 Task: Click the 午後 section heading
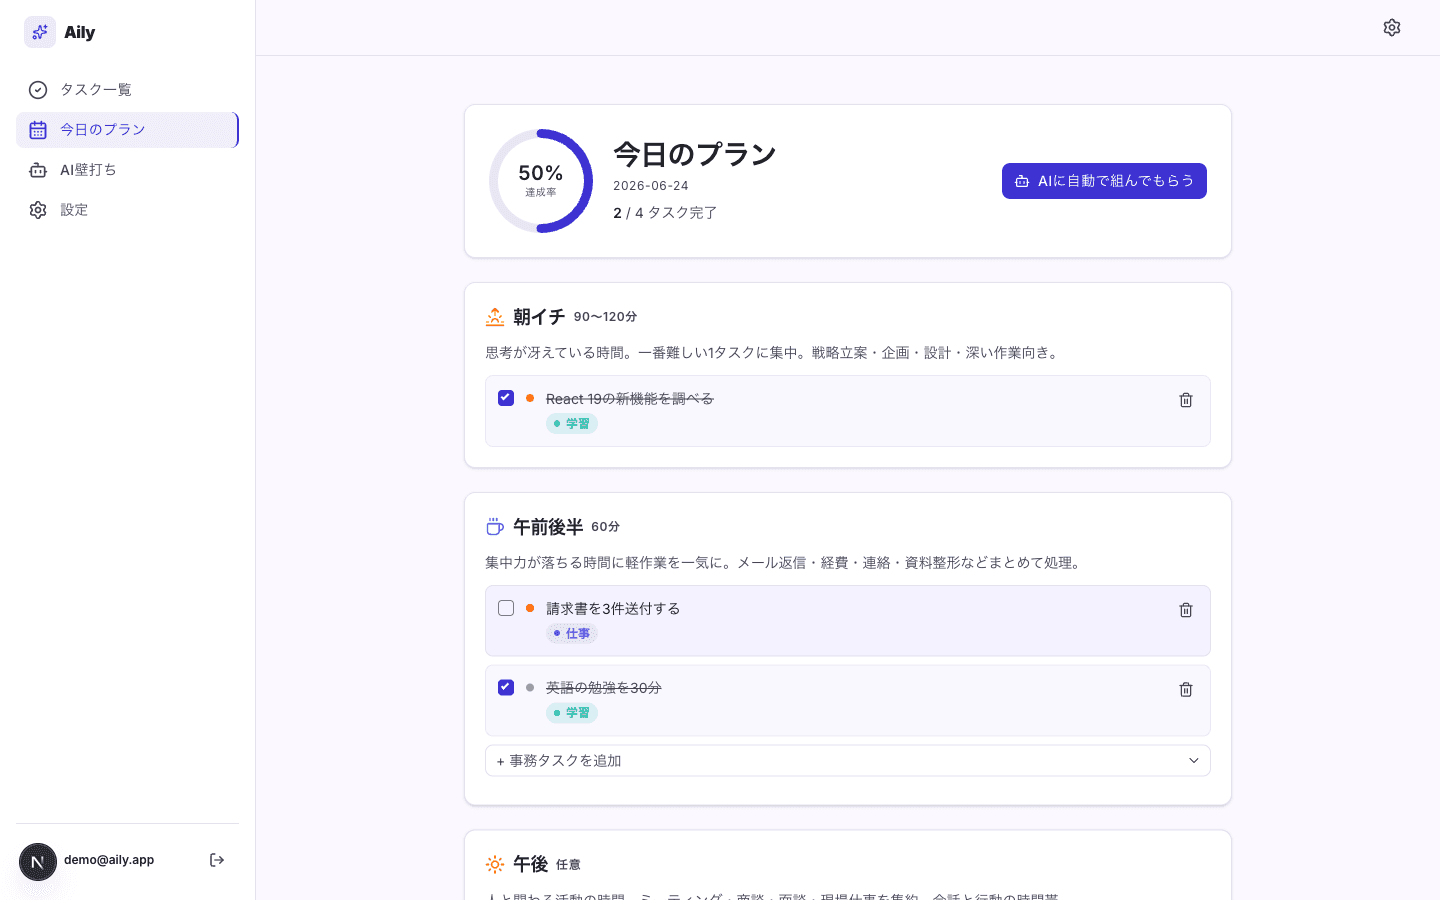coord(531,864)
